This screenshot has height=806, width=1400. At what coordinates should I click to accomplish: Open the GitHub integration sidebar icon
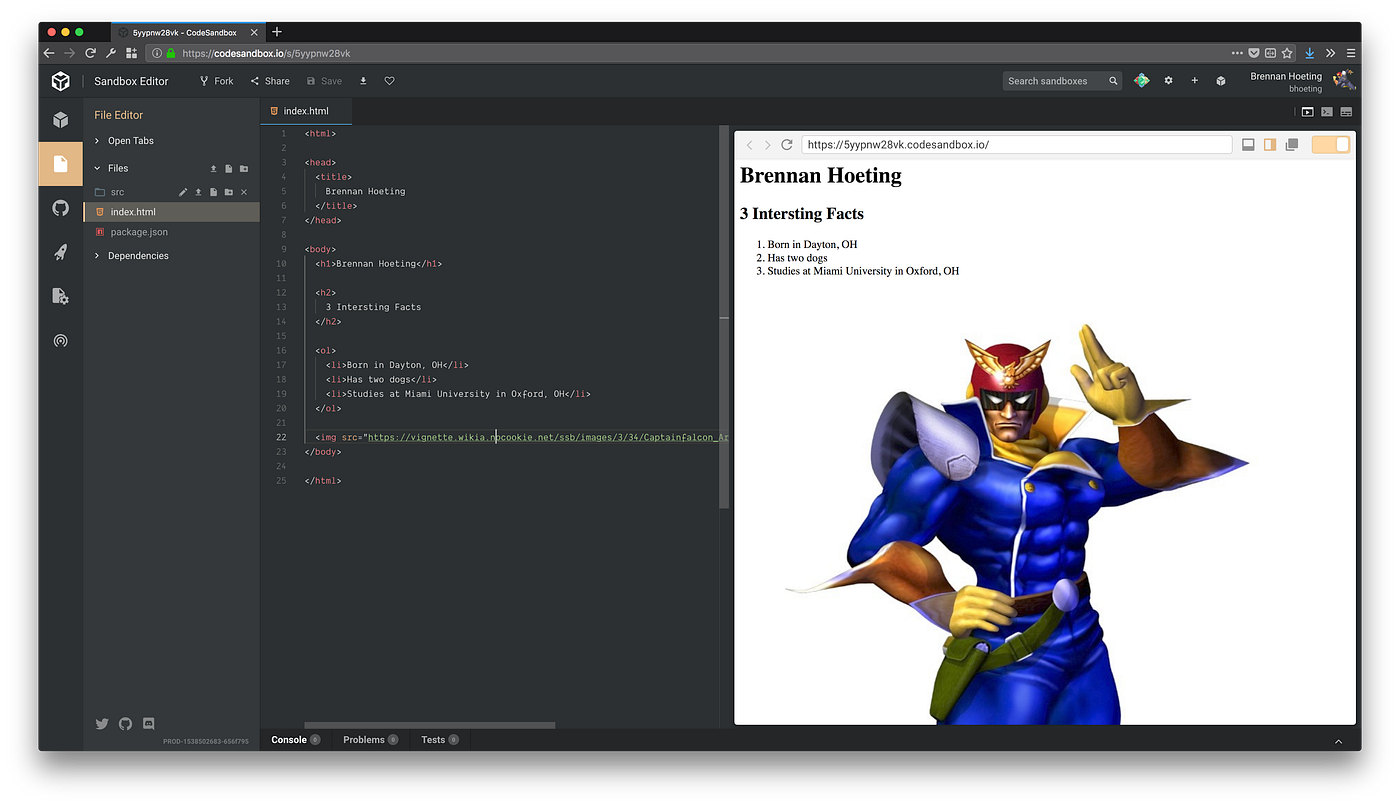pyautogui.click(x=60, y=208)
